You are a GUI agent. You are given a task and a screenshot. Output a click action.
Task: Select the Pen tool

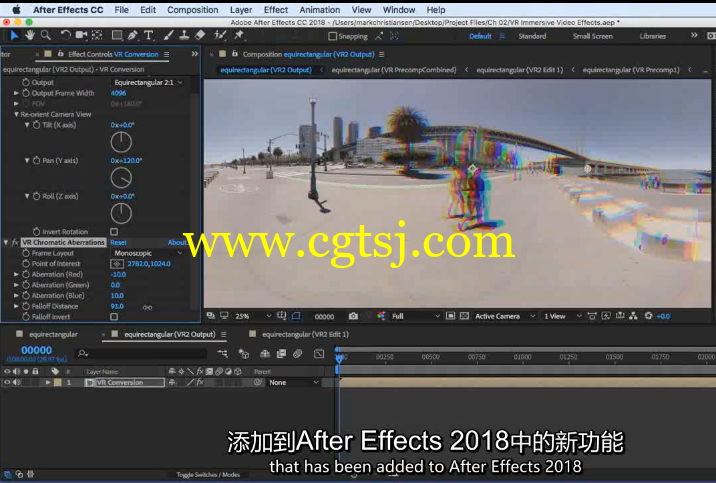pos(133,35)
